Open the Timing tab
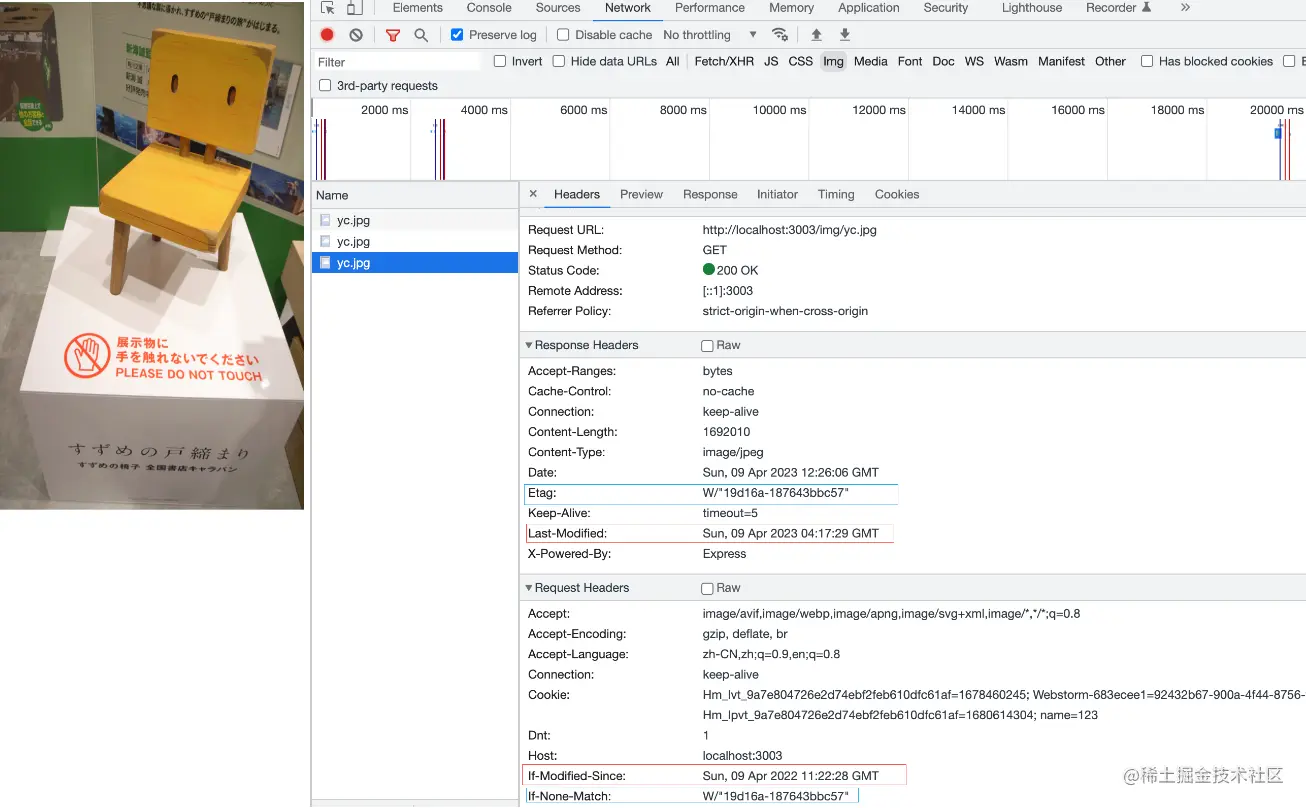Screen dimensions: 1306x808 (836, 194)
